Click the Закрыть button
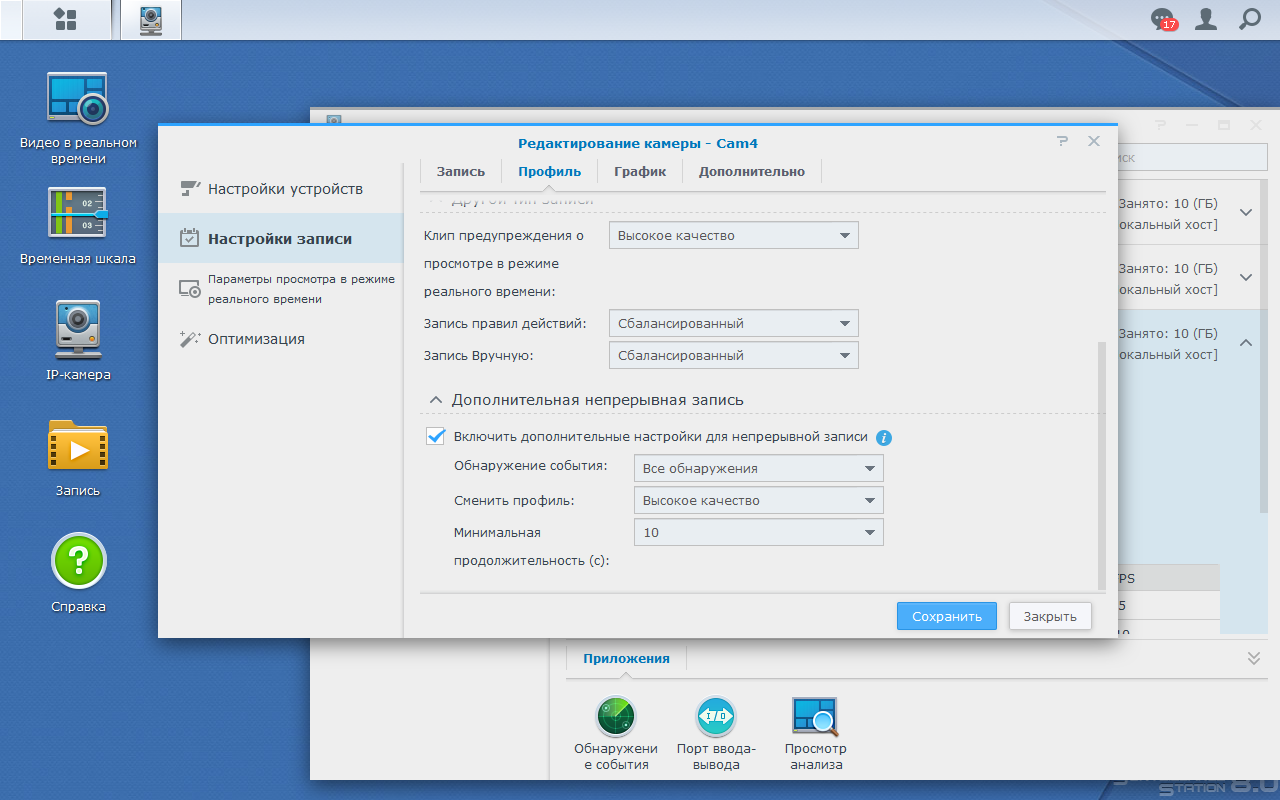Image resolution: width=1280 pixels, height=800 pixels. pyautogui.click(x=1050, y=616)
